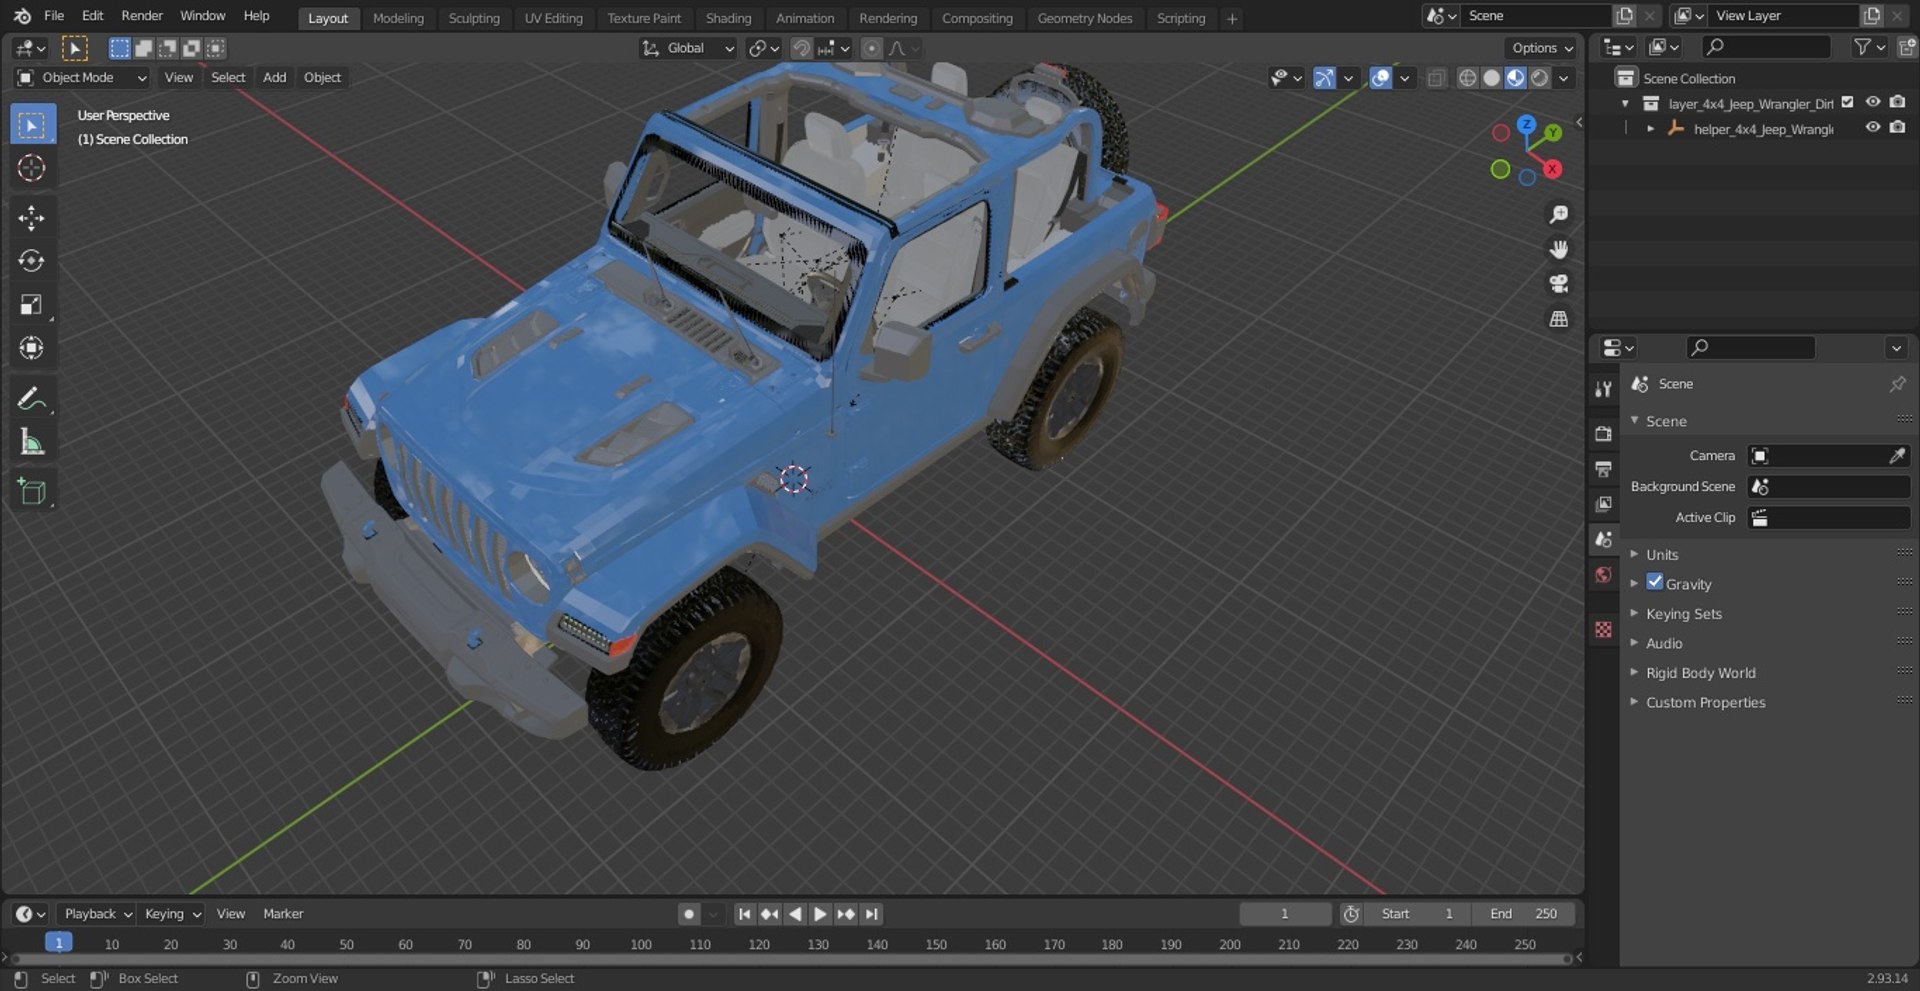Open the Object Mode dropdown

tap(82, 78)
